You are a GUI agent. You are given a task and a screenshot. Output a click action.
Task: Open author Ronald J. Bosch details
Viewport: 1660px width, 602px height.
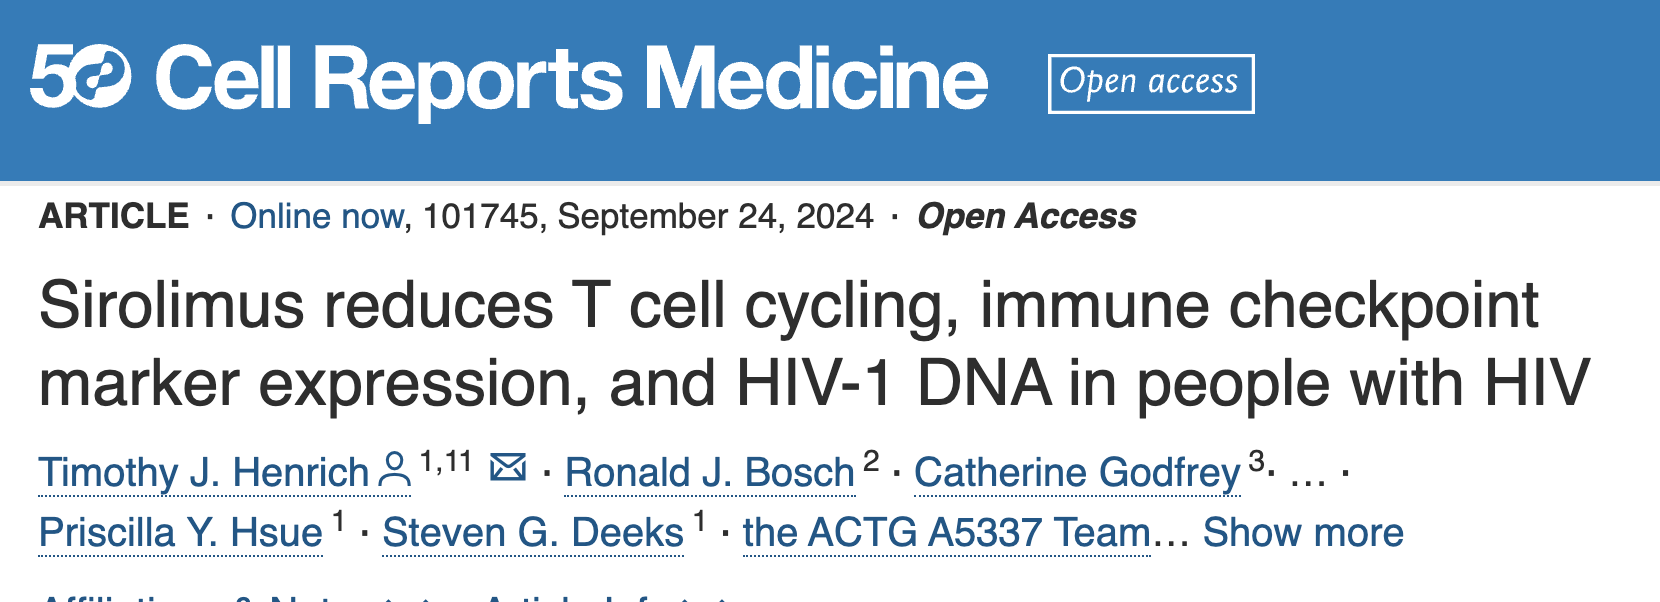click(x=710, y=472)
